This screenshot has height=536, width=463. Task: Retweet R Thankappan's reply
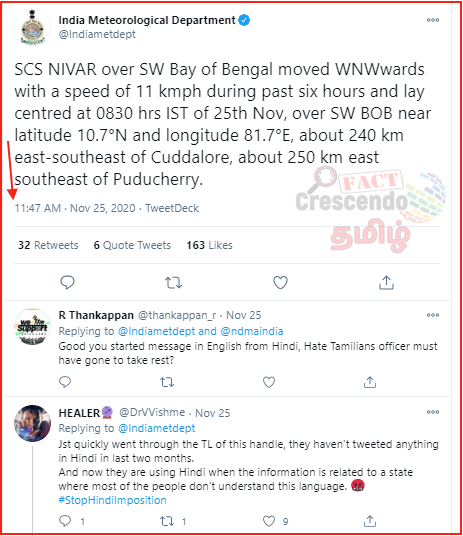click(x=167, y=382)
